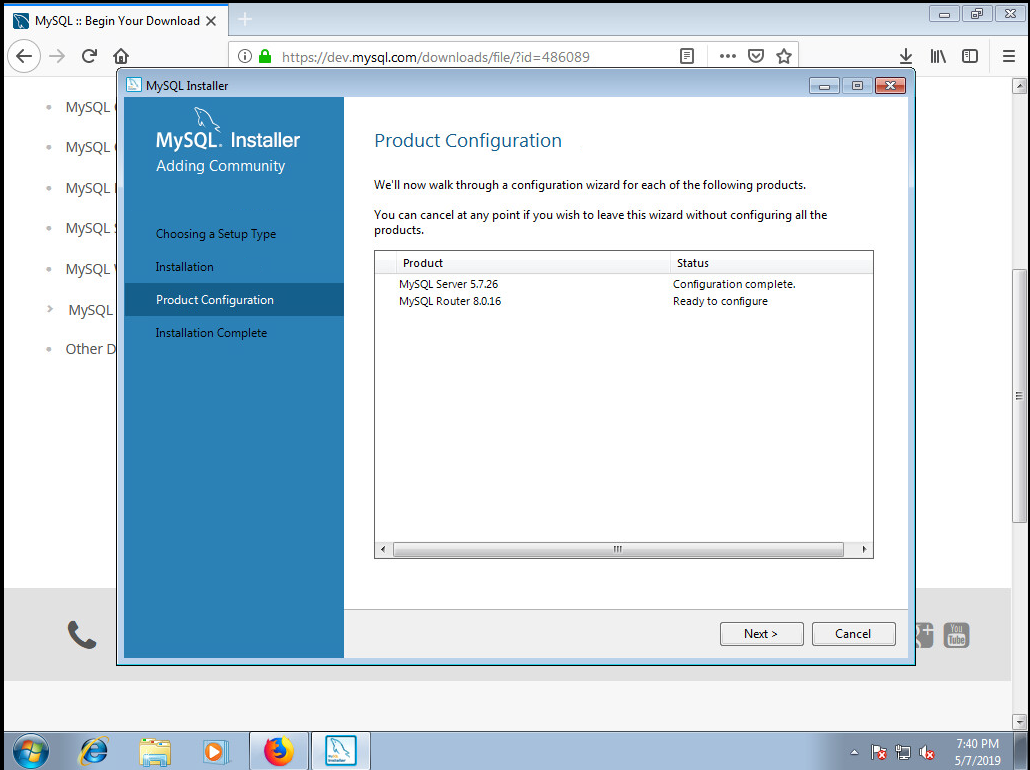Click the left arrow of the product list scrollbar
The width and height of the screenshot is (1030, 770).
coord(384,549)
